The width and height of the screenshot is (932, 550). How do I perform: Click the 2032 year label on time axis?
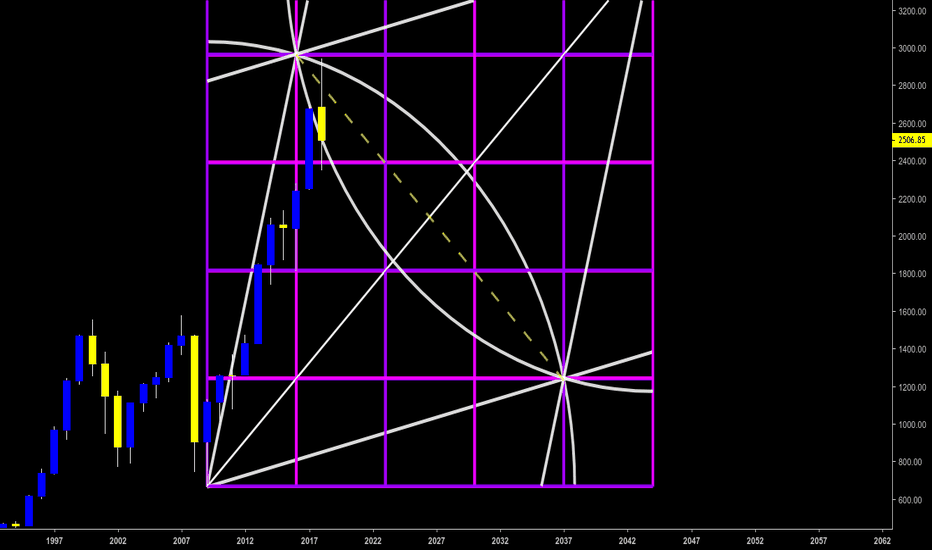(500, 540)
